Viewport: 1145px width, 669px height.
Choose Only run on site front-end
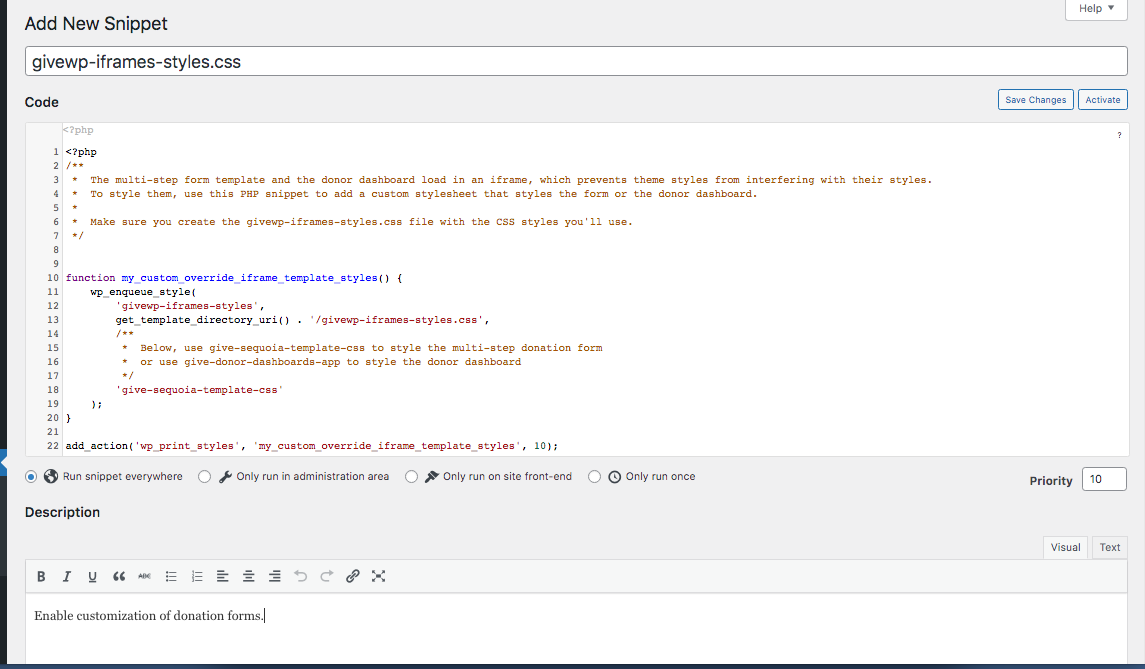(412, 476)
